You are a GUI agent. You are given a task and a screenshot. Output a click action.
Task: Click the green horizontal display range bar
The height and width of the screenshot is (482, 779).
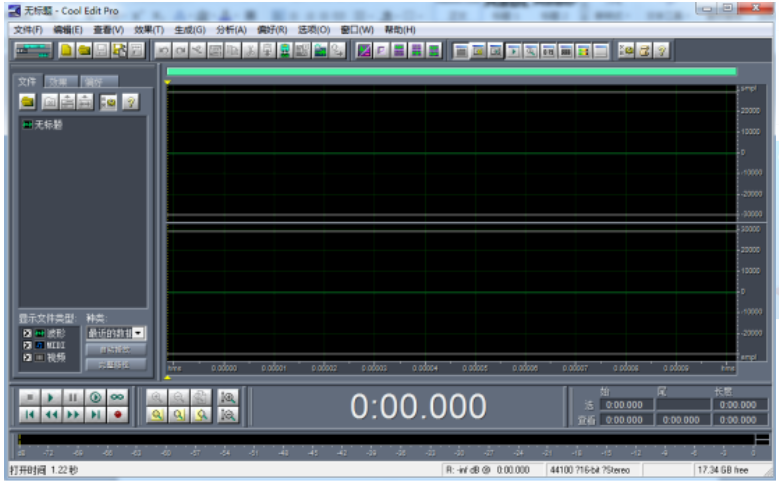point(451,71)
